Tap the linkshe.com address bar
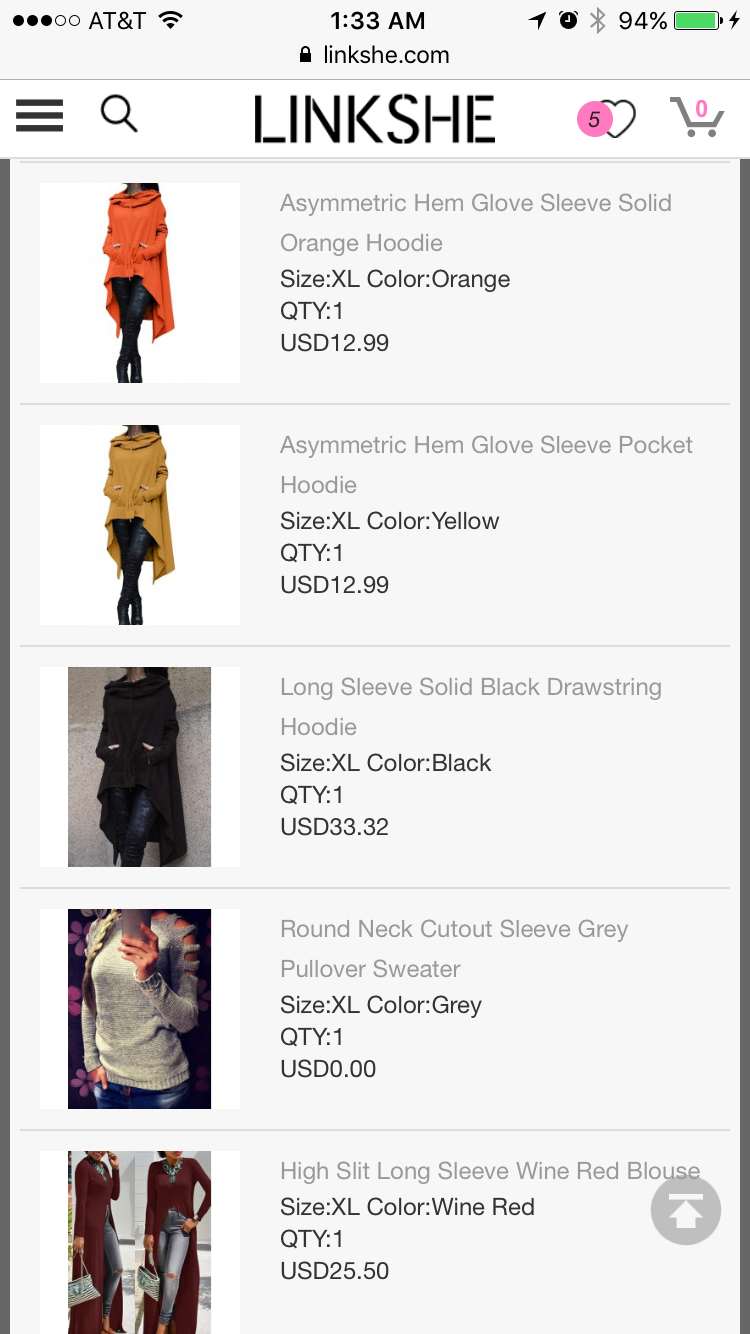This screenshot has height=1334, width=750. (375, 55)
